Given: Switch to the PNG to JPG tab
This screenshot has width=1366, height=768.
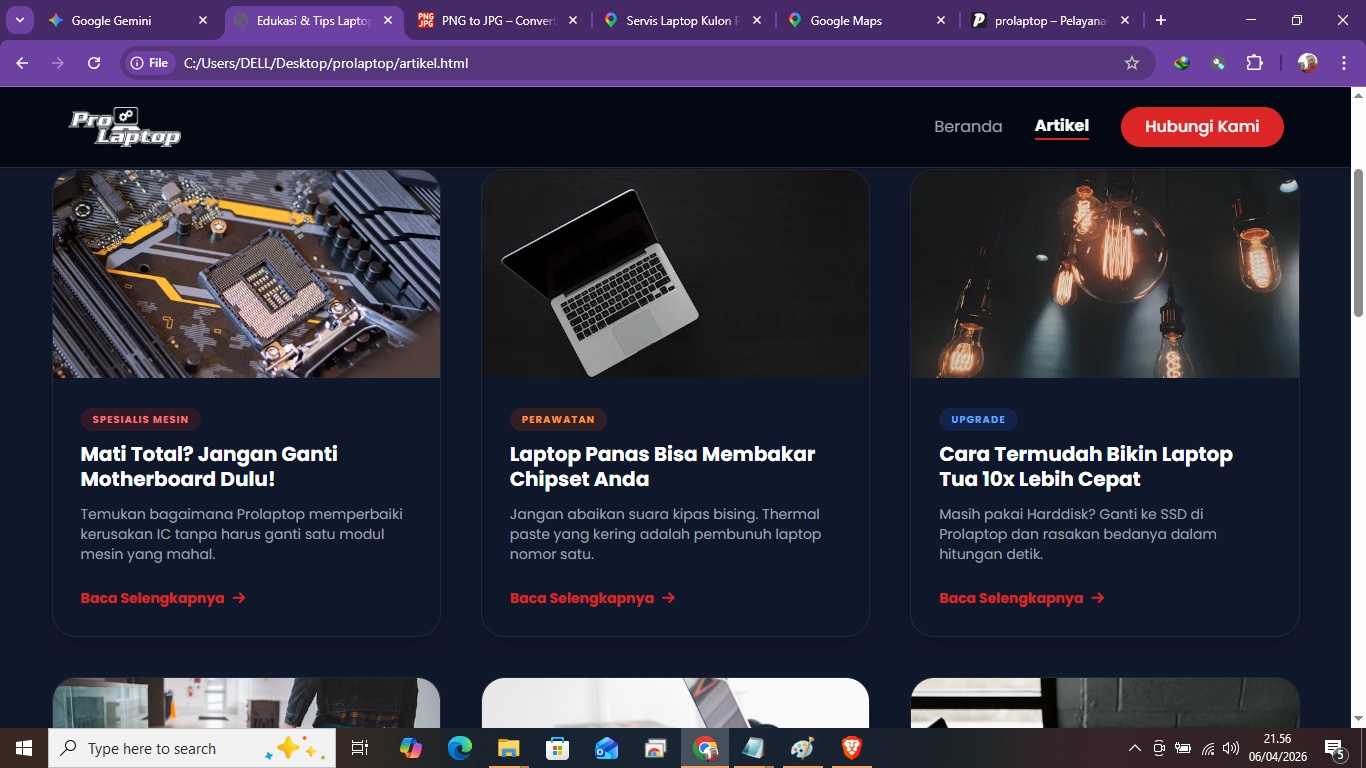Looking at the screenshot, I should (497, 20).
